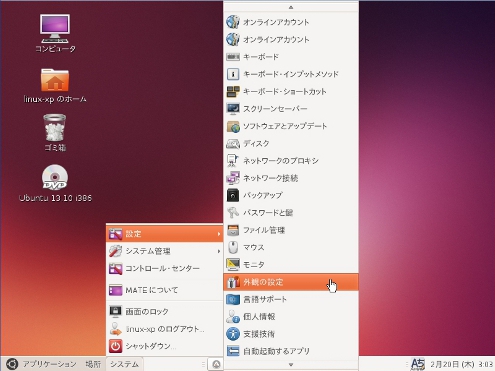Click linux-xp のログアウト... entry
This screenshot has height=371, width=495.
click(x=164, y=329)
